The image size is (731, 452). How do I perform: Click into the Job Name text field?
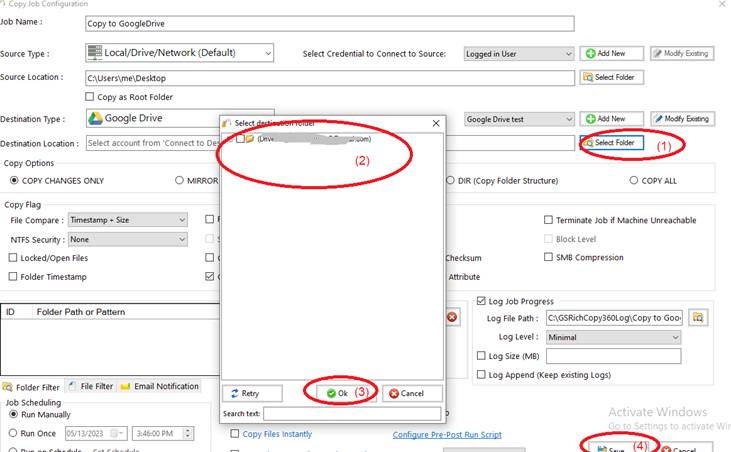point(330,23)
